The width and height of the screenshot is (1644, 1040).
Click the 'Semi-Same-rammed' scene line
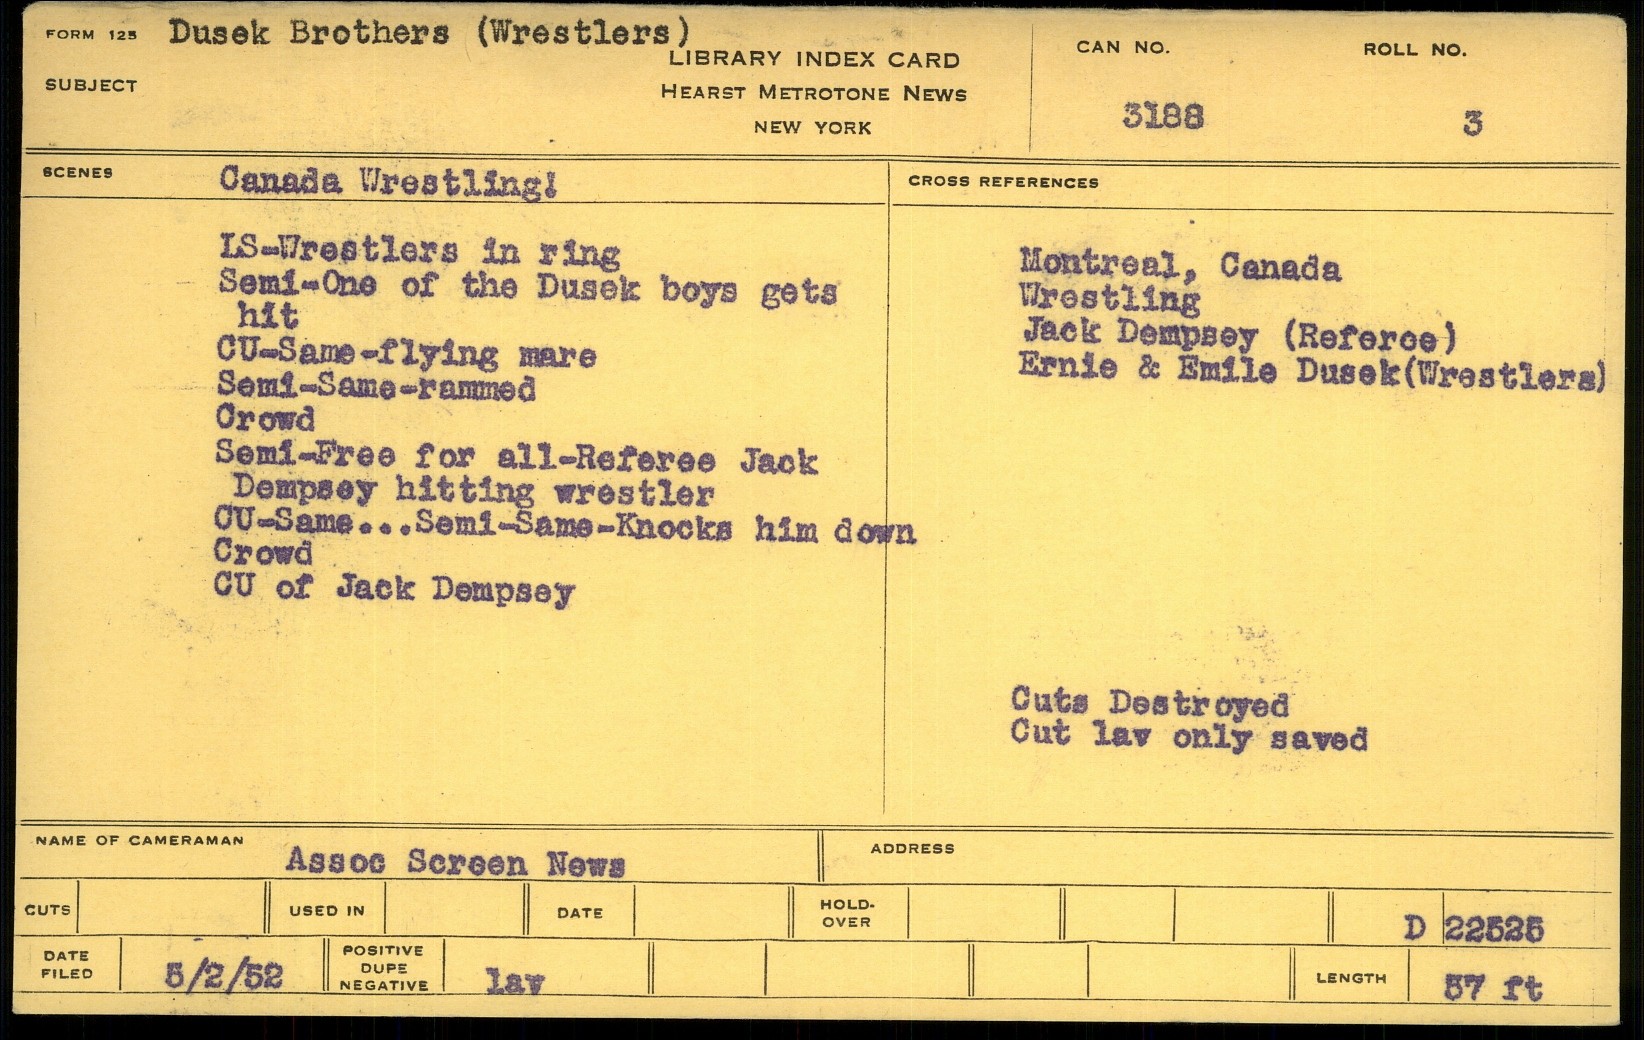pos(375,386)
